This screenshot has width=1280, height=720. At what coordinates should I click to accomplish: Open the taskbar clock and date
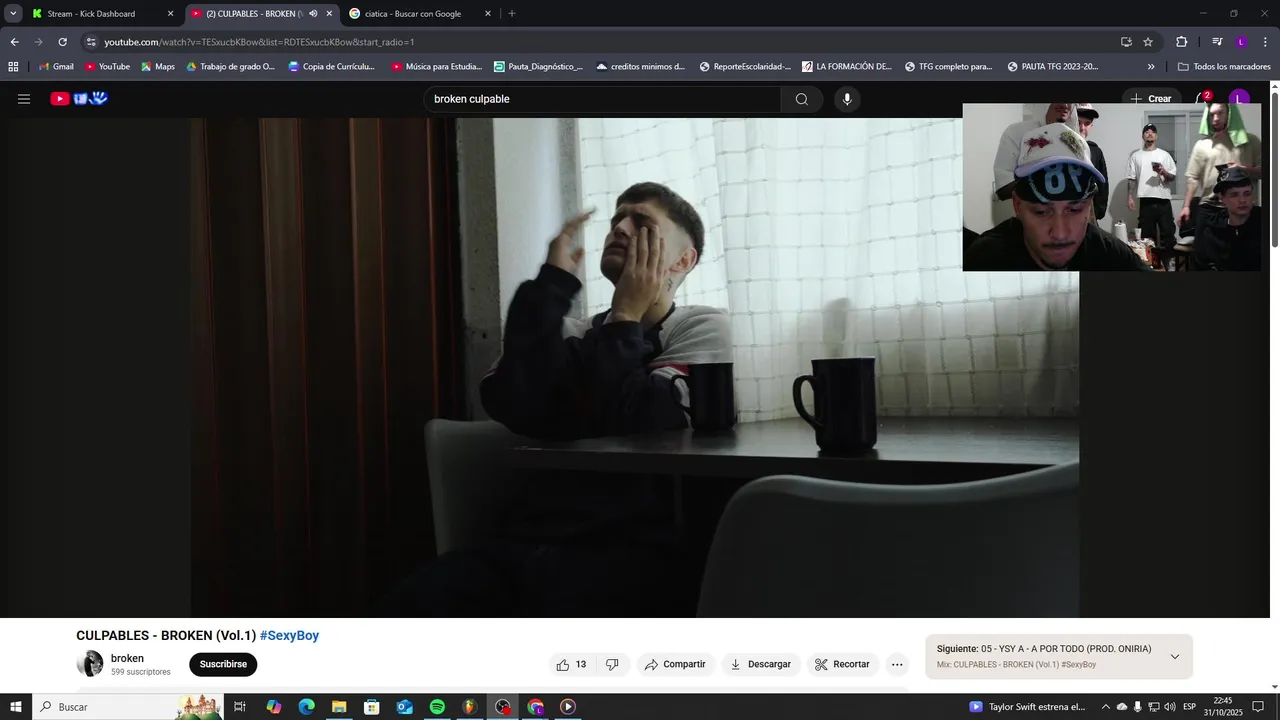[1222, 707]
